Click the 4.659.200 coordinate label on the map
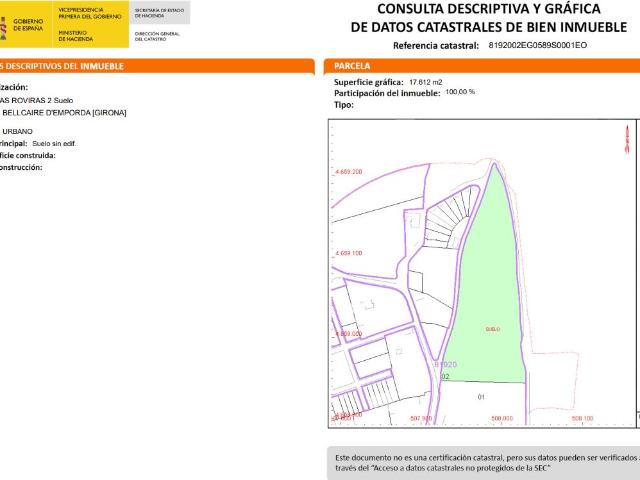 pos(347,172)
